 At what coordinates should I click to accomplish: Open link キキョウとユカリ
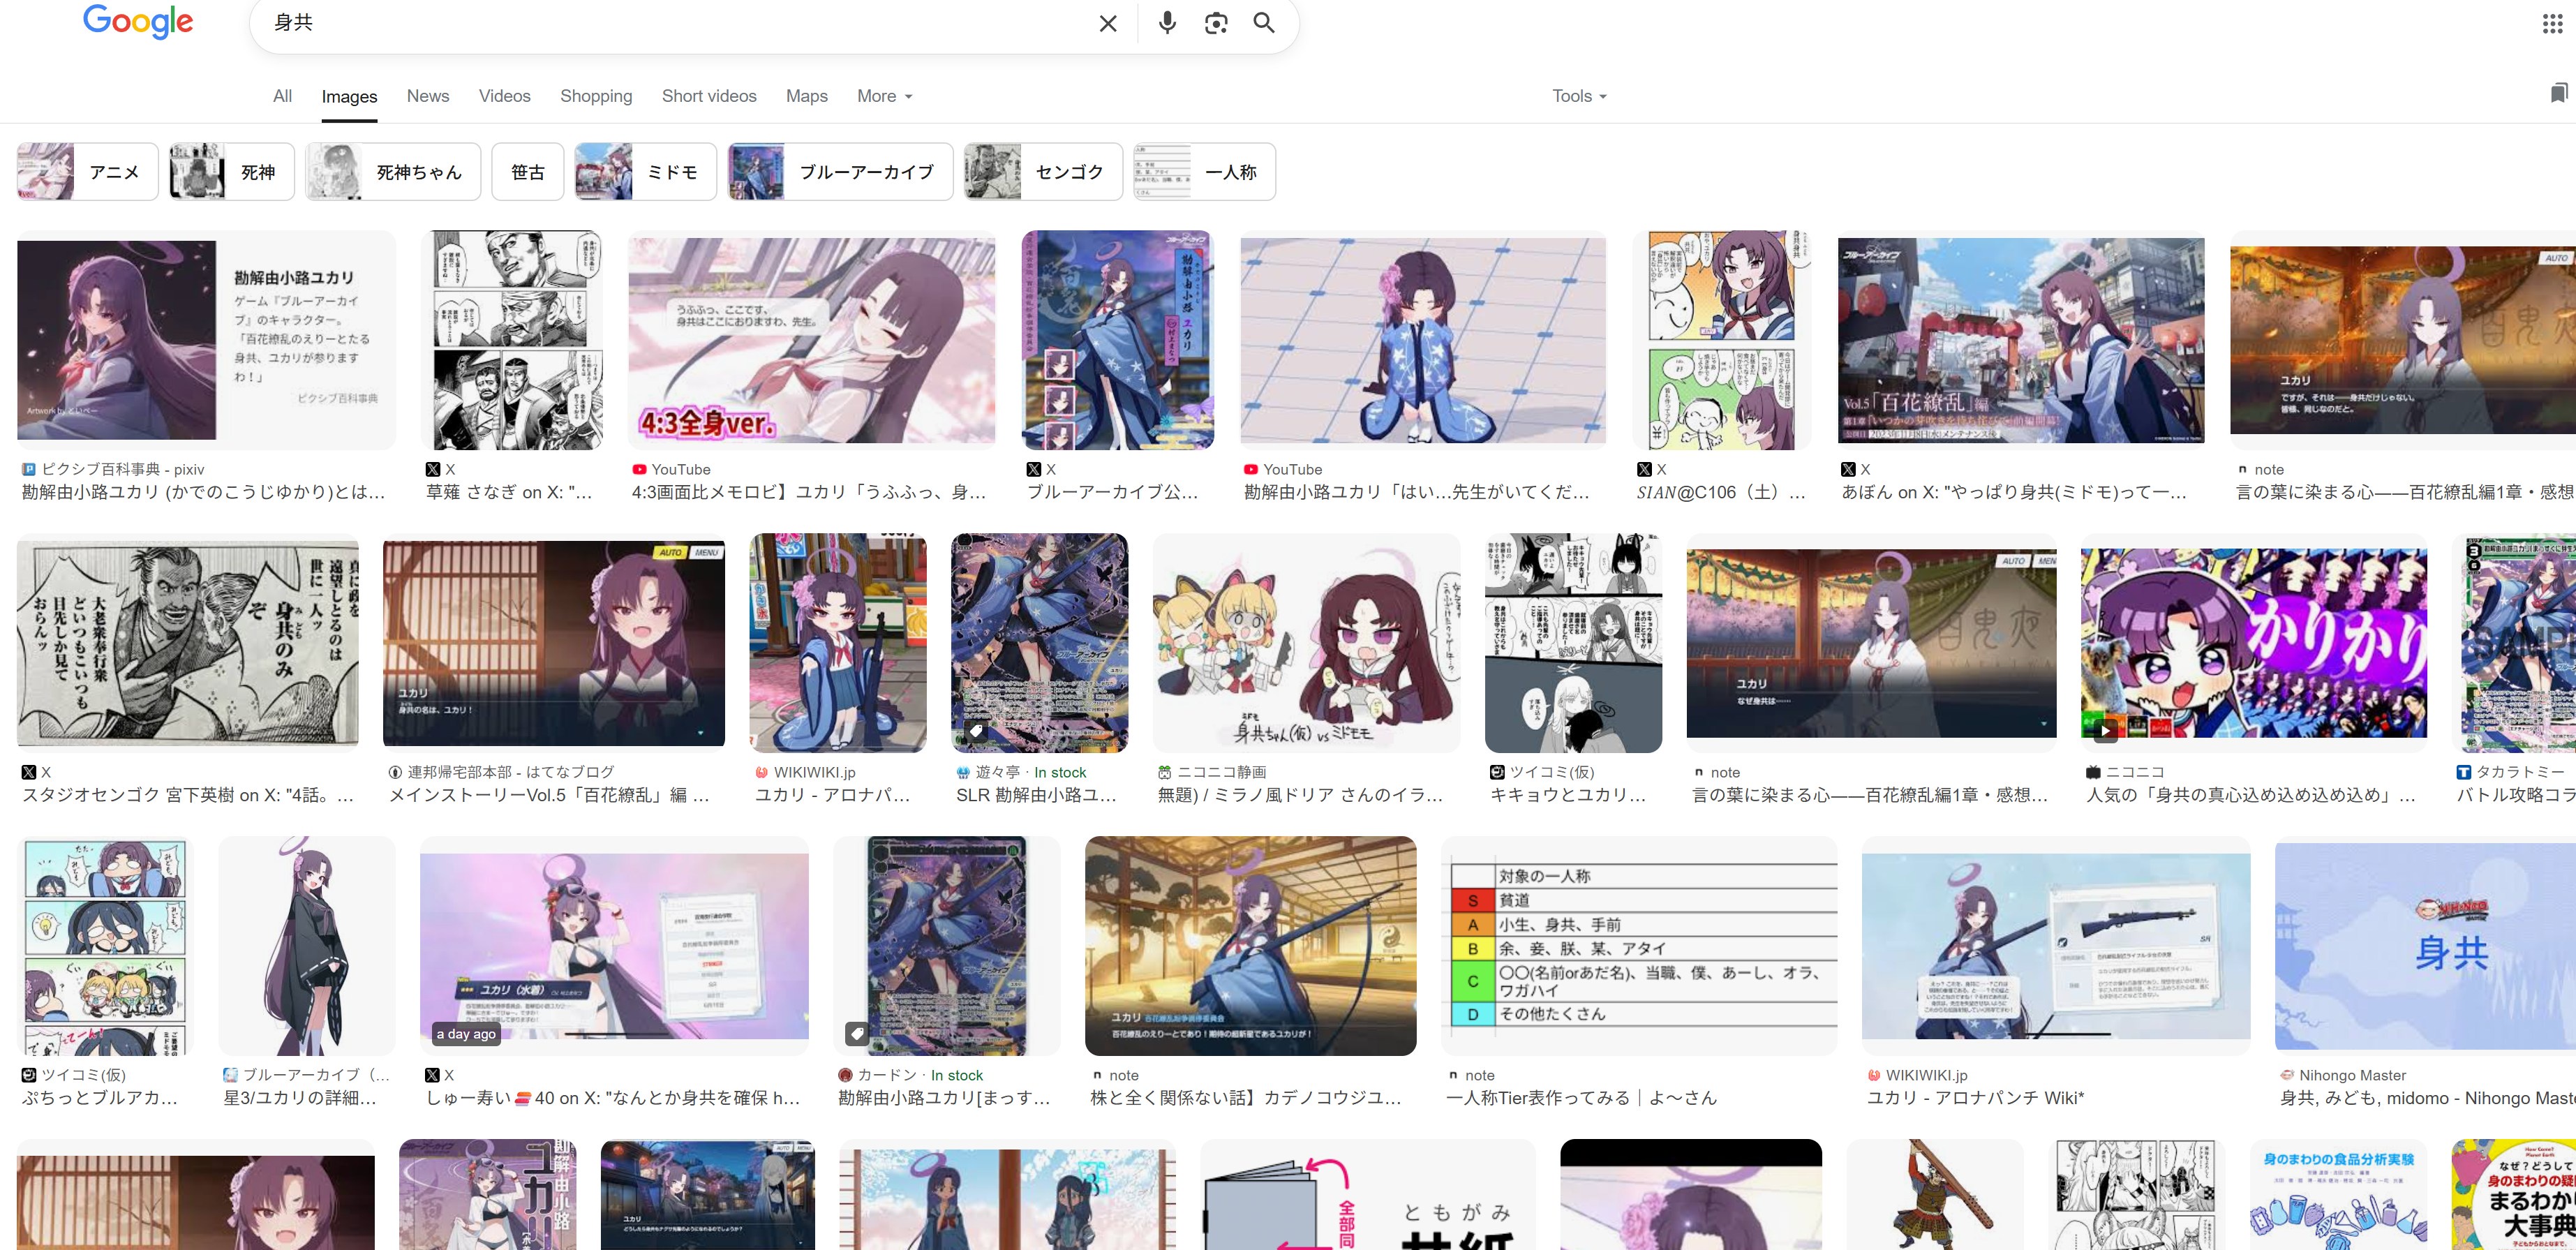tap(1568, 795)
